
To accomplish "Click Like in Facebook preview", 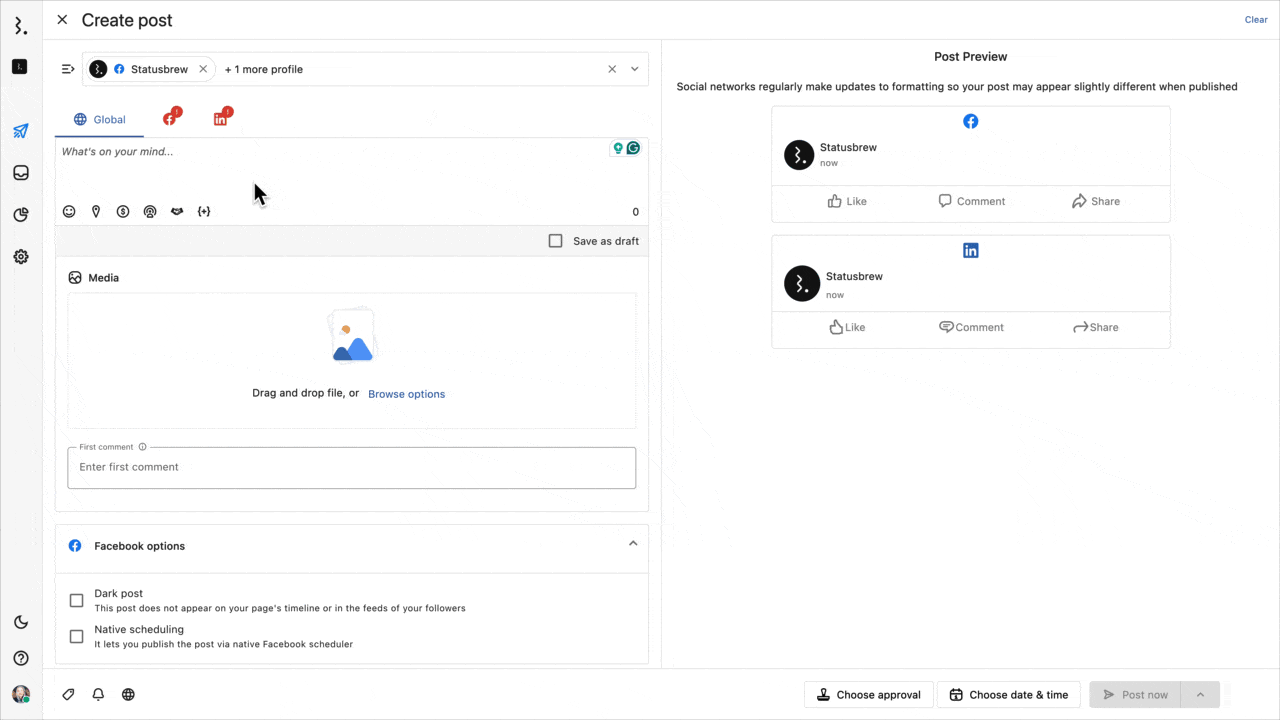I will pos(847,201).
